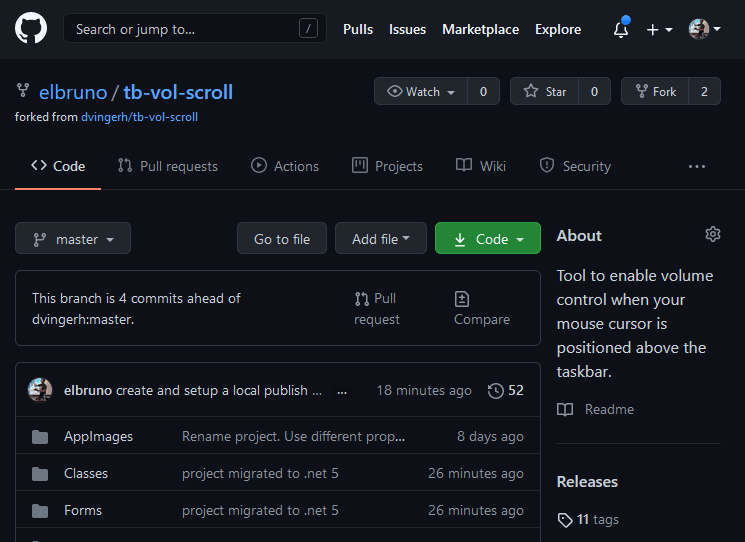Screen dimensions: 745x542
Task: Click the GitHub logo icon
Action: tap(31, 29)
